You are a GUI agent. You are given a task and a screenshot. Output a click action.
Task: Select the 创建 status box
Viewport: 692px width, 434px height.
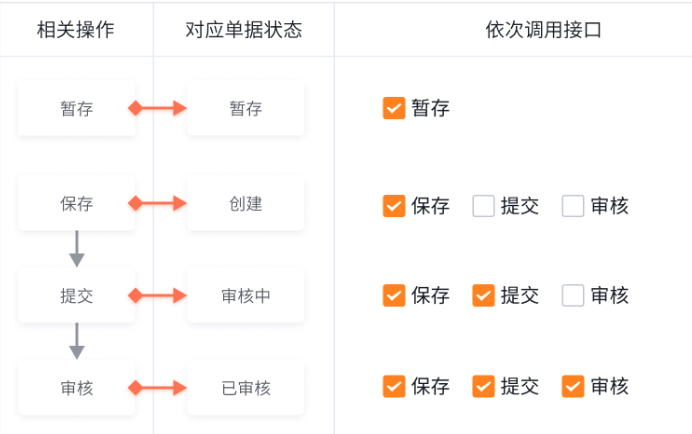(245, 203)
